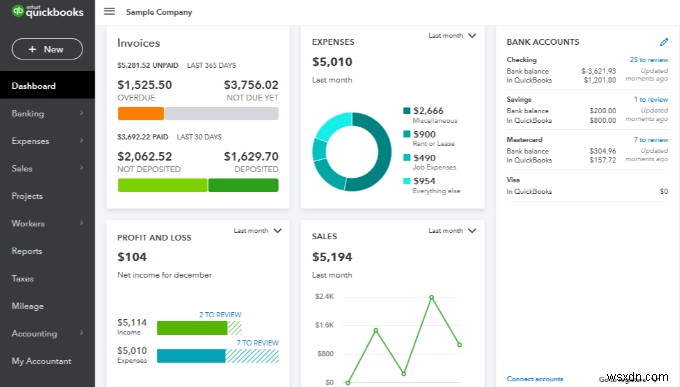Click the New button
Image resolution: width=680 pixels, height=387 pixels.
[47, 49]
